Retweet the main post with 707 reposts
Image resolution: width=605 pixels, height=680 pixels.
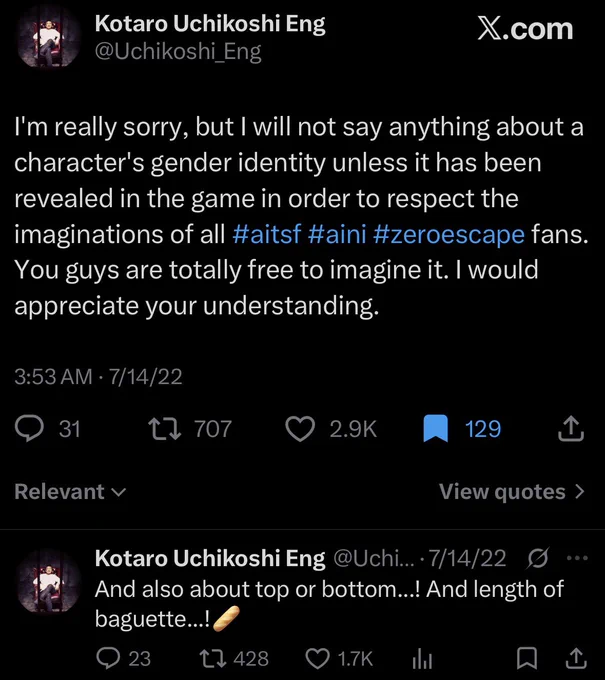tap(164, 428)
